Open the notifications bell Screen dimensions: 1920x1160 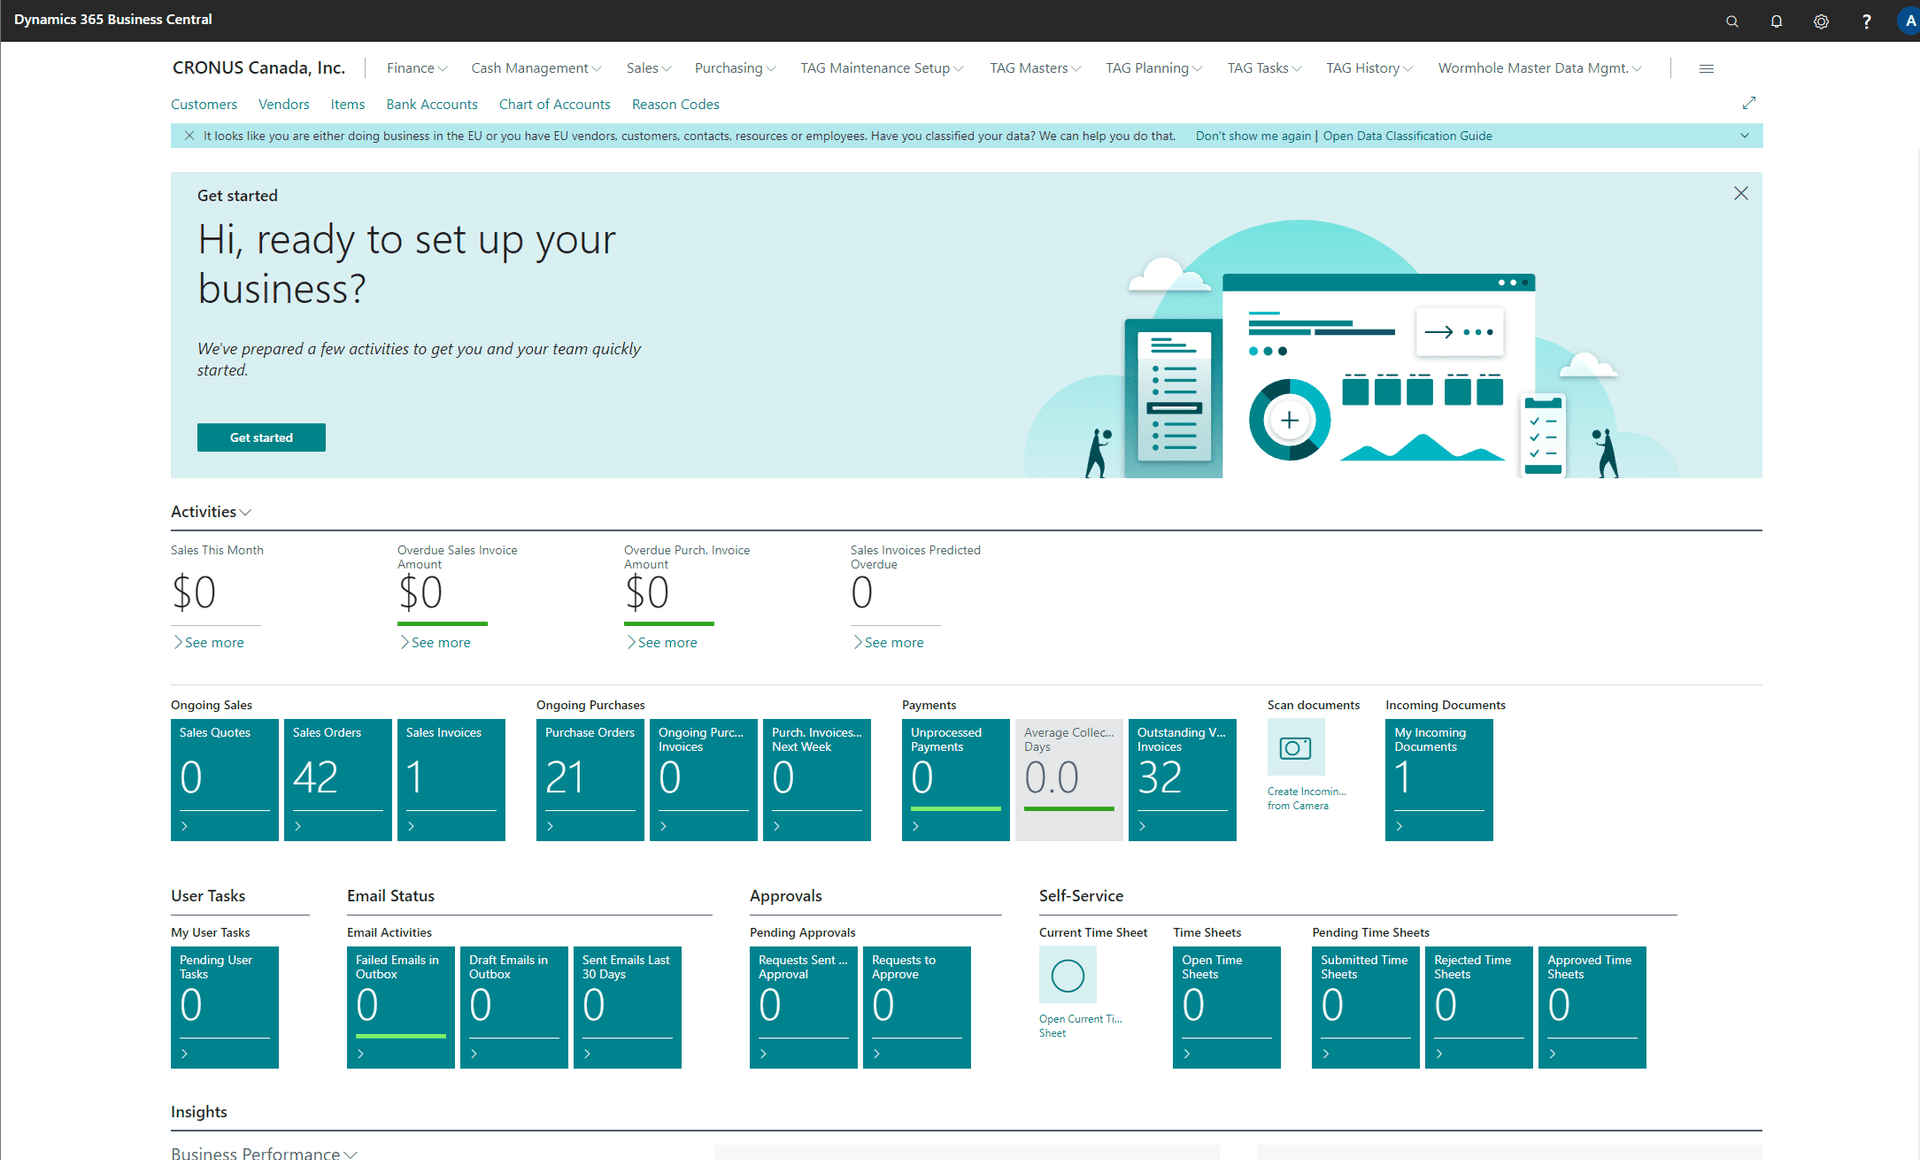pos(1776,21)
